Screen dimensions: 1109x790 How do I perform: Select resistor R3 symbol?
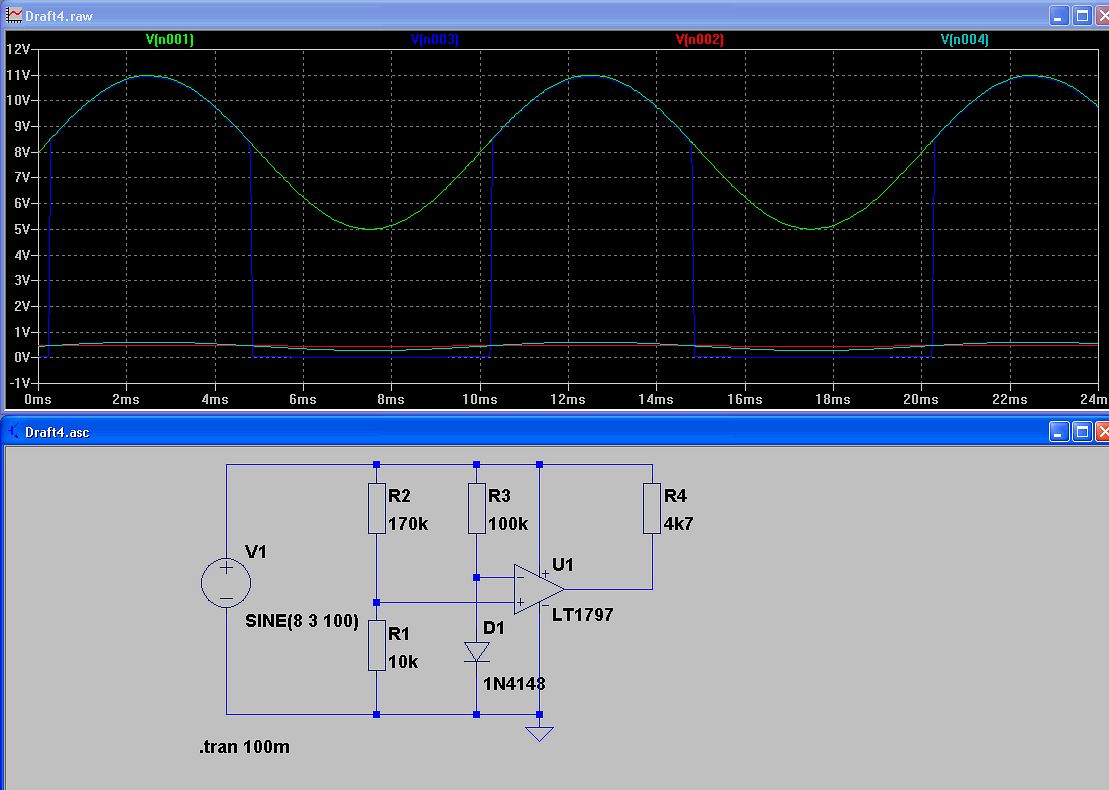pyautogui.click(x=477, y=508)
